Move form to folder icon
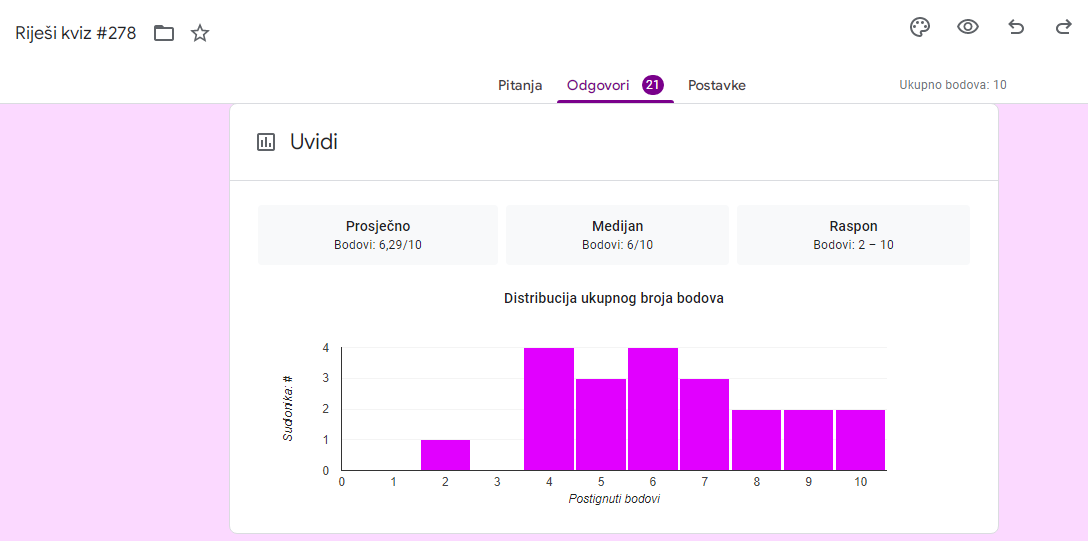Viewport: 1088px width, 541px height. 164,33
